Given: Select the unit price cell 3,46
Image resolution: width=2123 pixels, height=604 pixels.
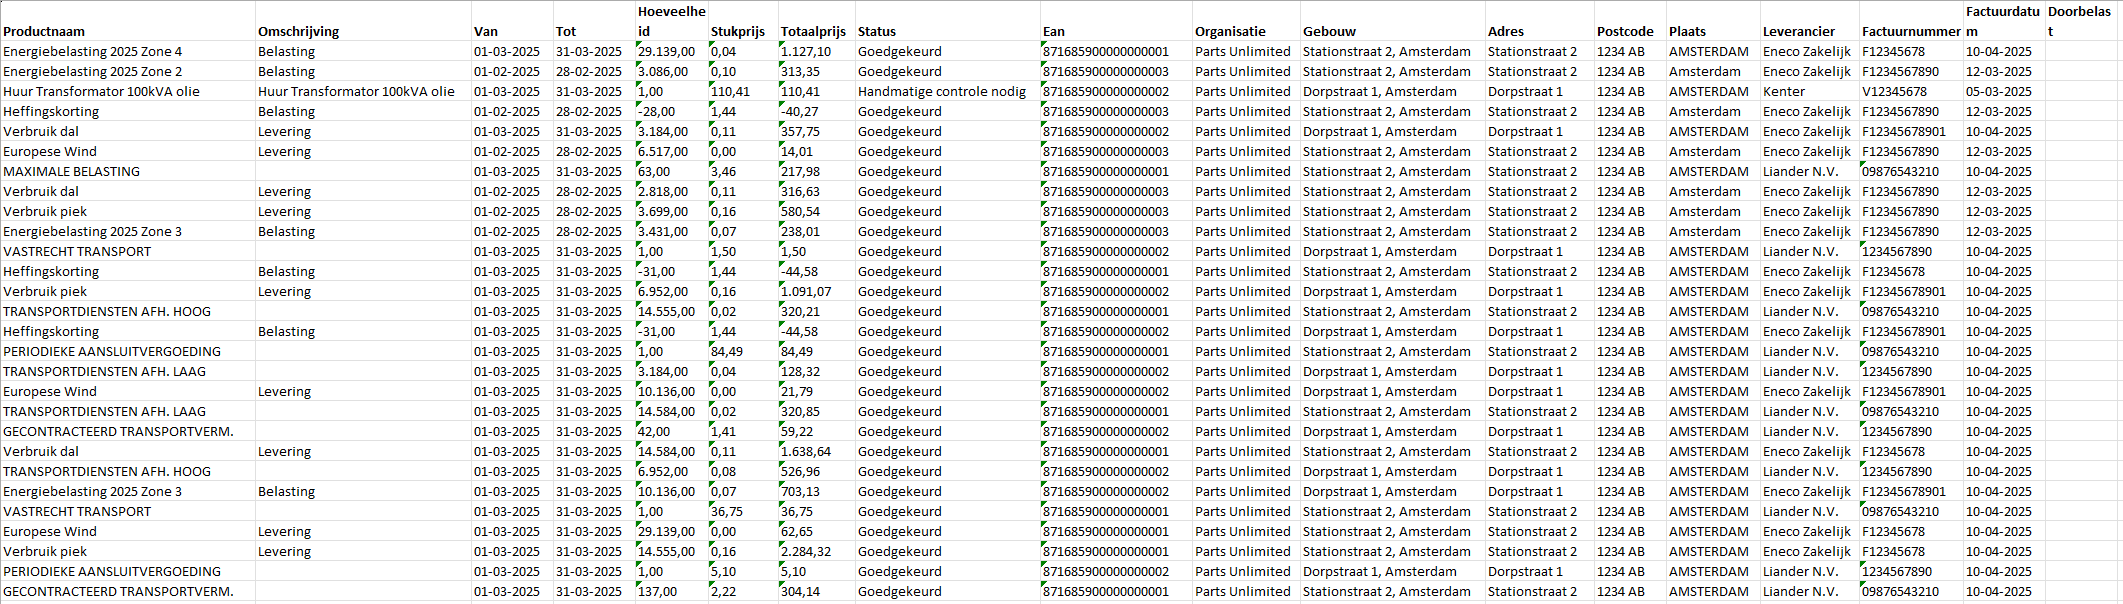Looking at the screenshot, I should coord(724,171).
